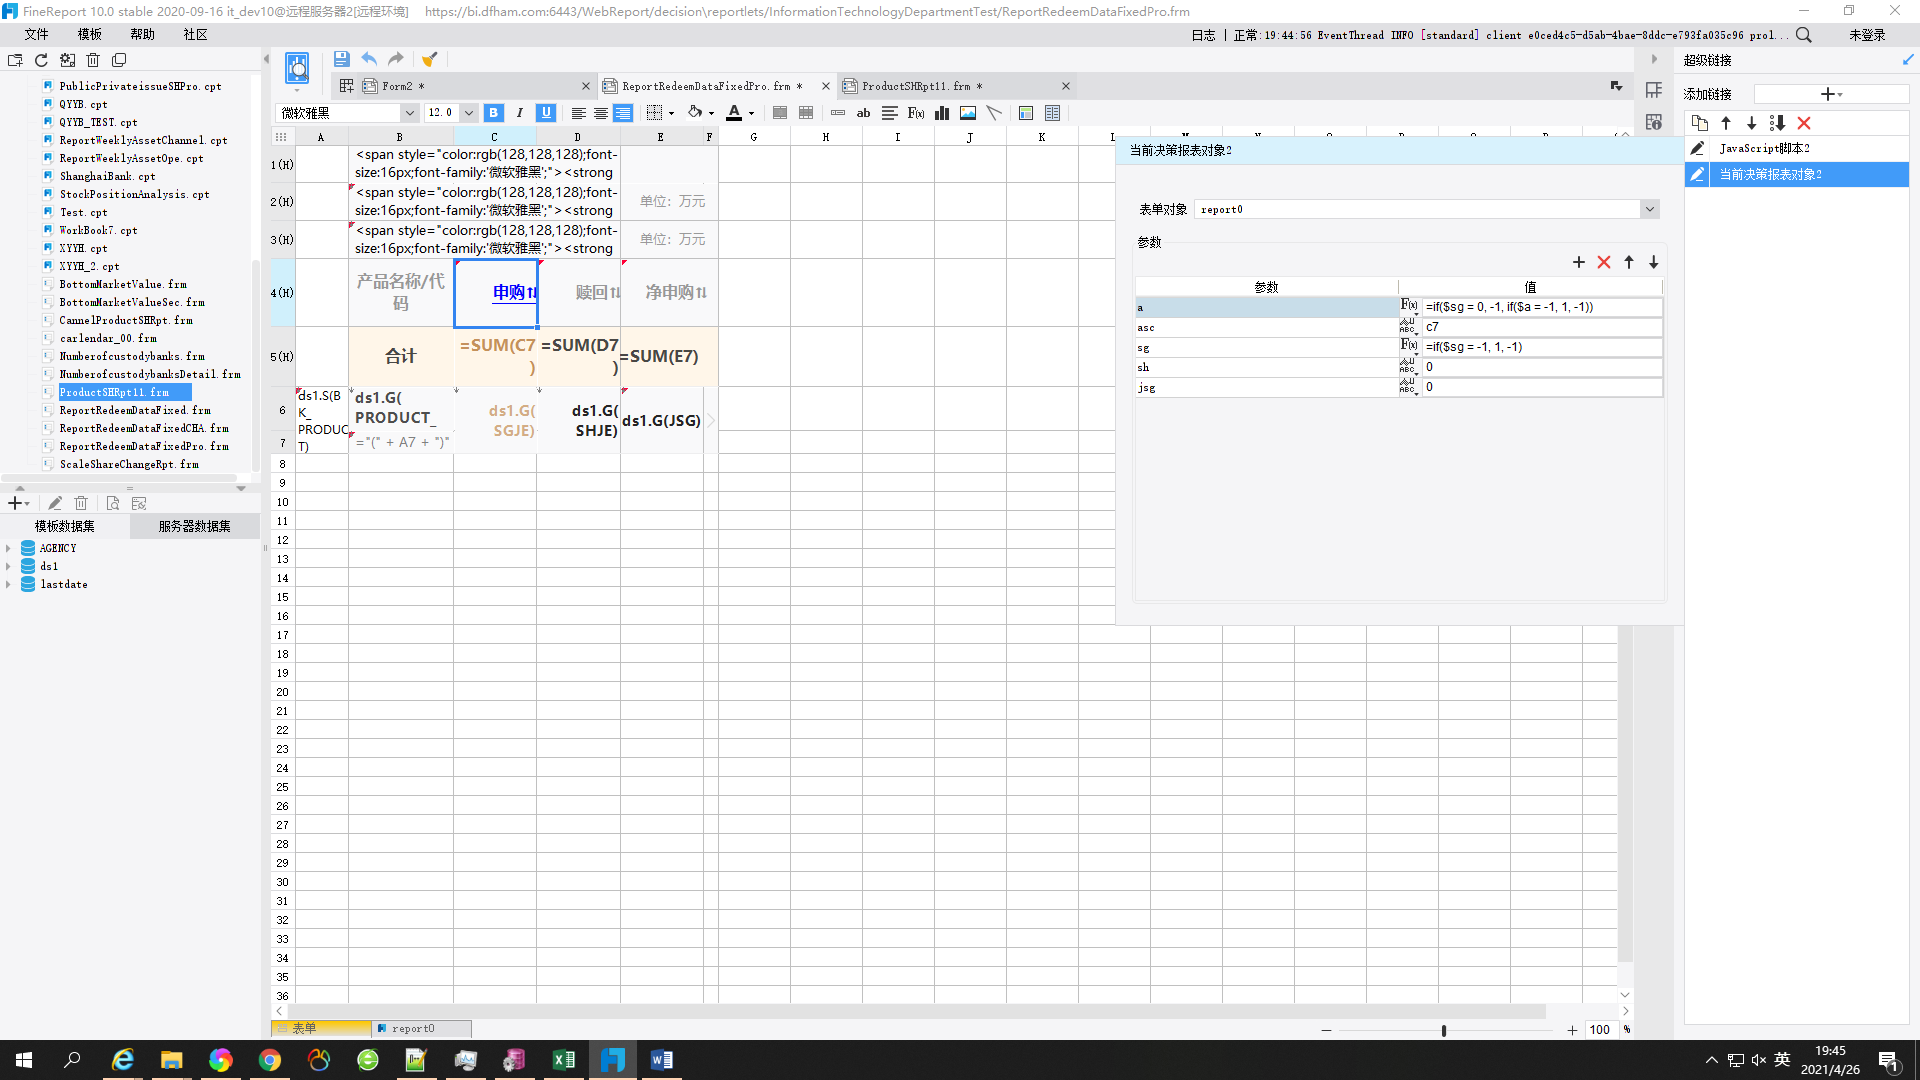Open the 表单对象 report0 dropdown
The height and width of the screenshot is (1080, 1920).
coord(1650,209)
